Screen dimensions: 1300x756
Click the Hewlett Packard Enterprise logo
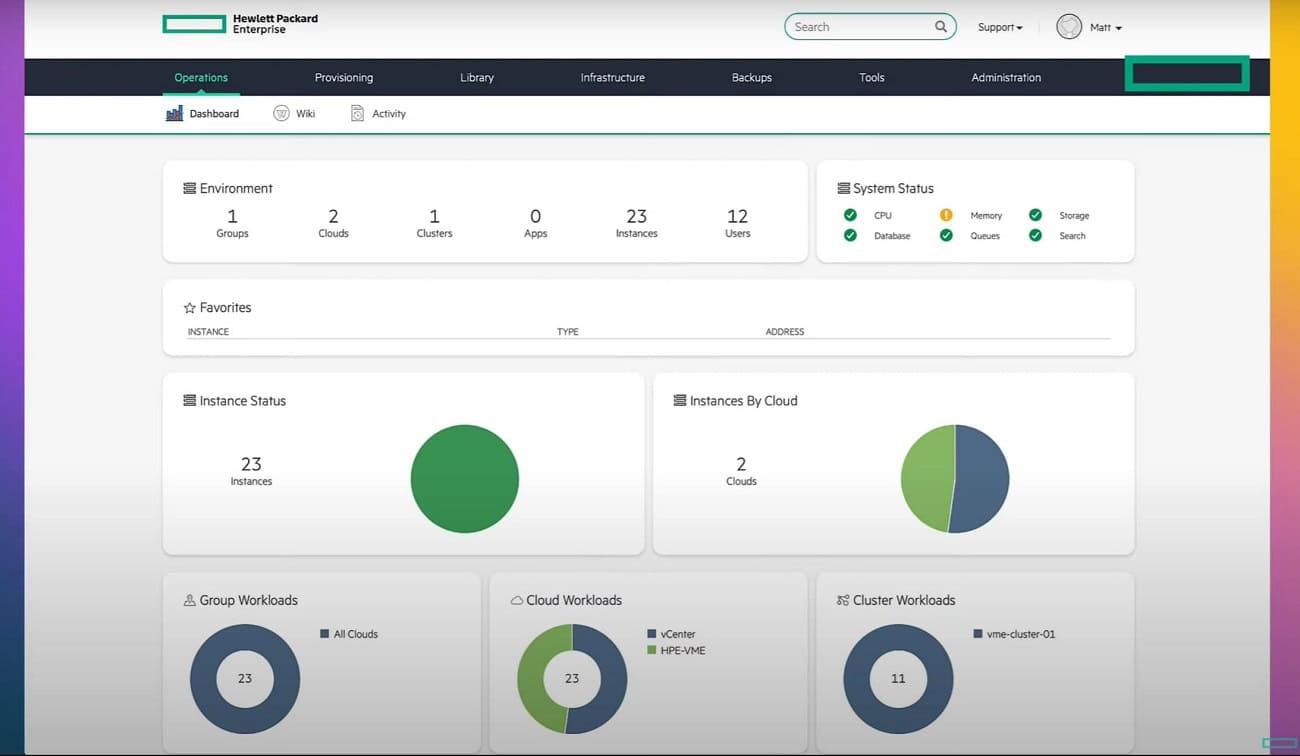coord(240,24)
